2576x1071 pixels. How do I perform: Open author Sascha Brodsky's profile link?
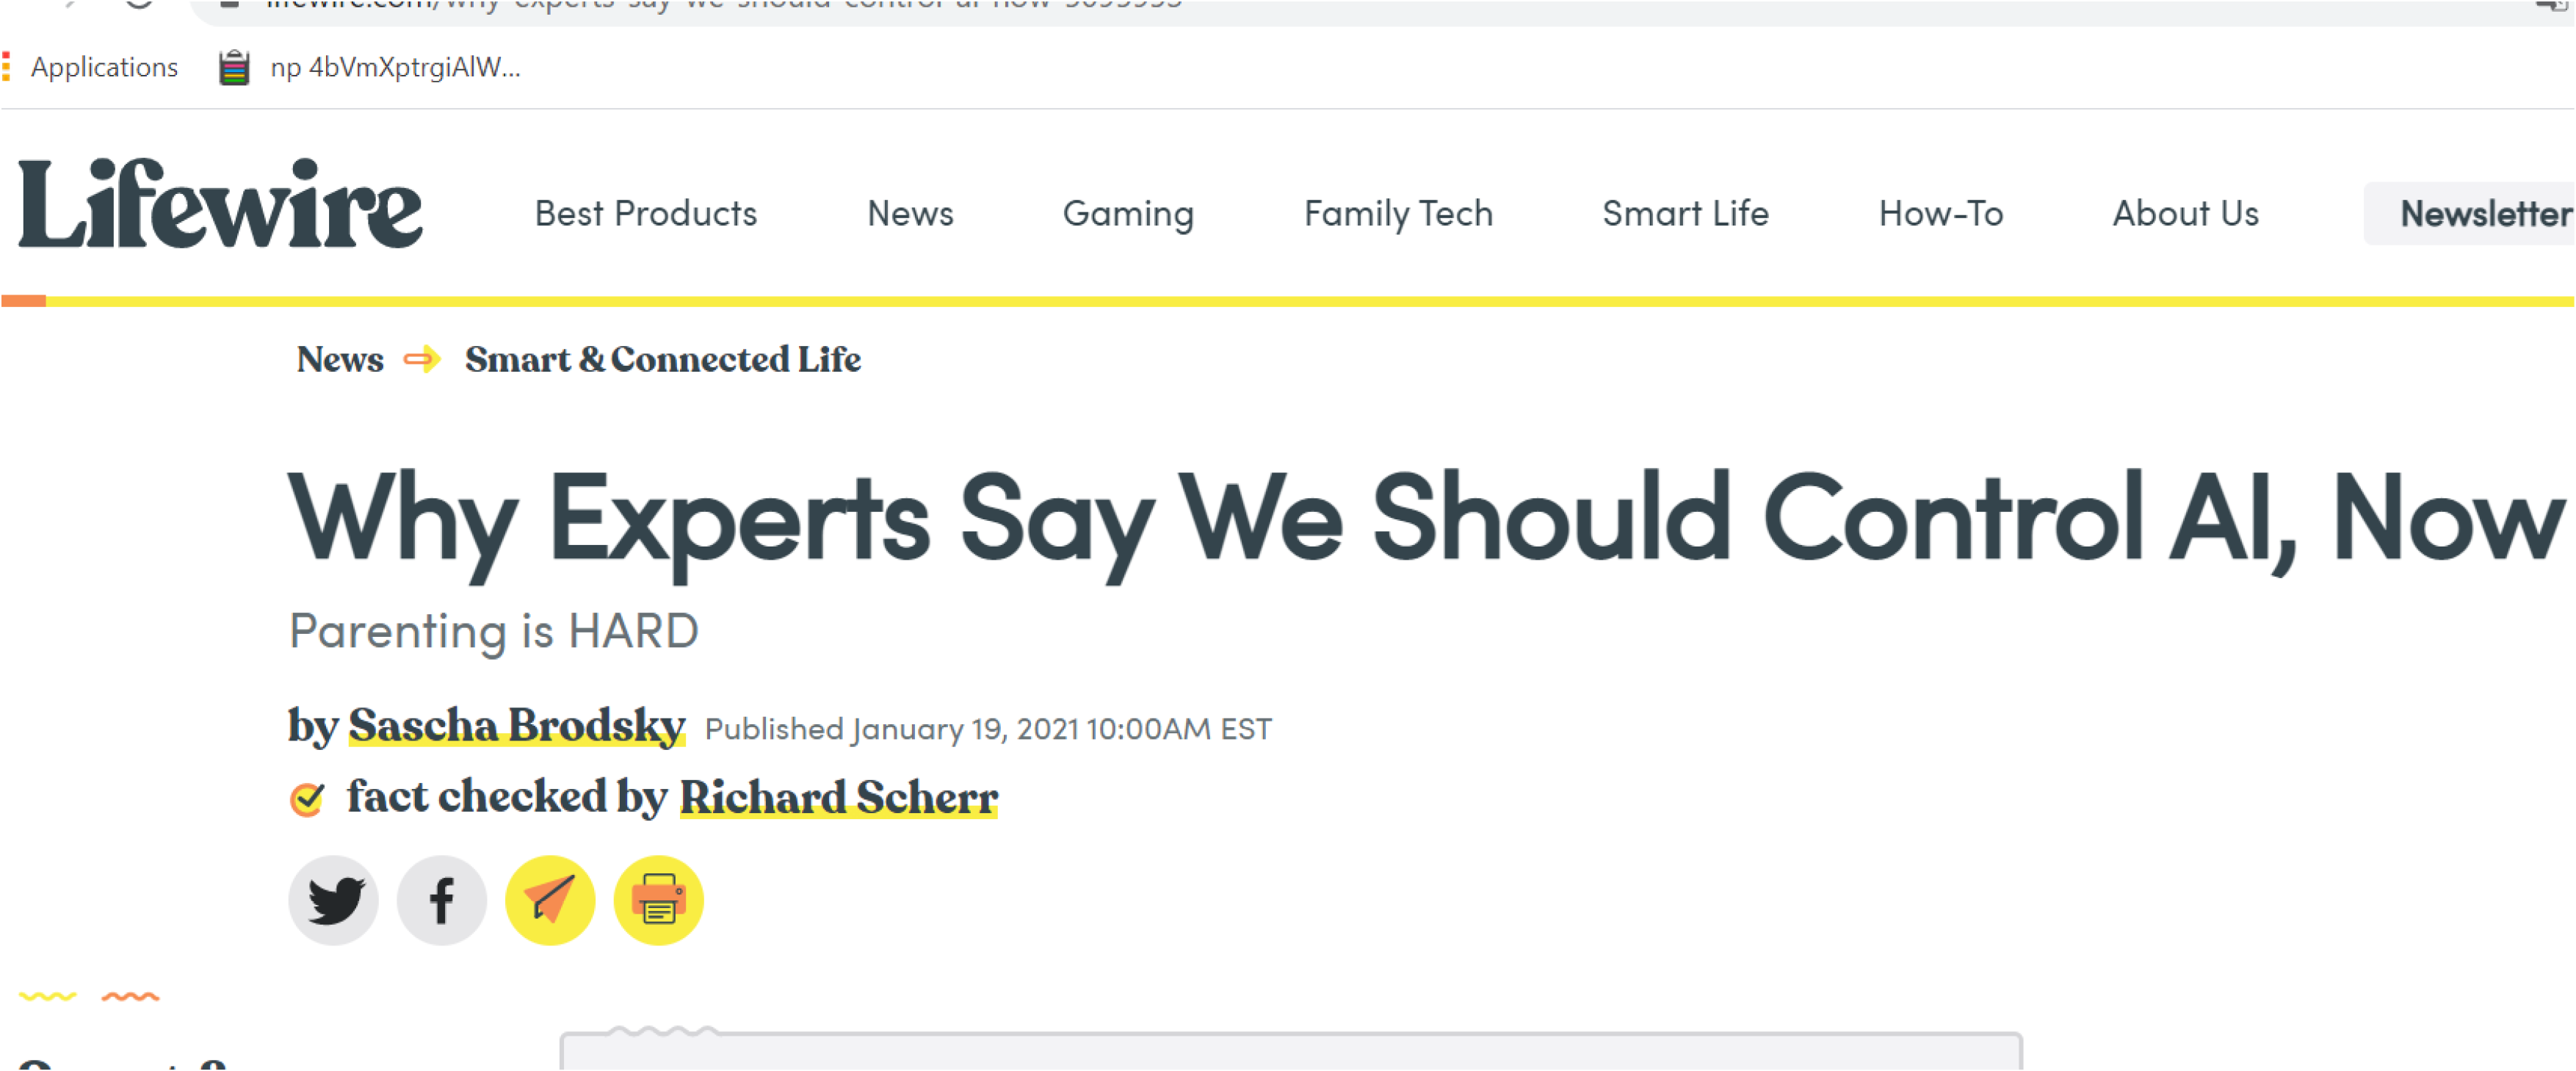tap(516, 726)
